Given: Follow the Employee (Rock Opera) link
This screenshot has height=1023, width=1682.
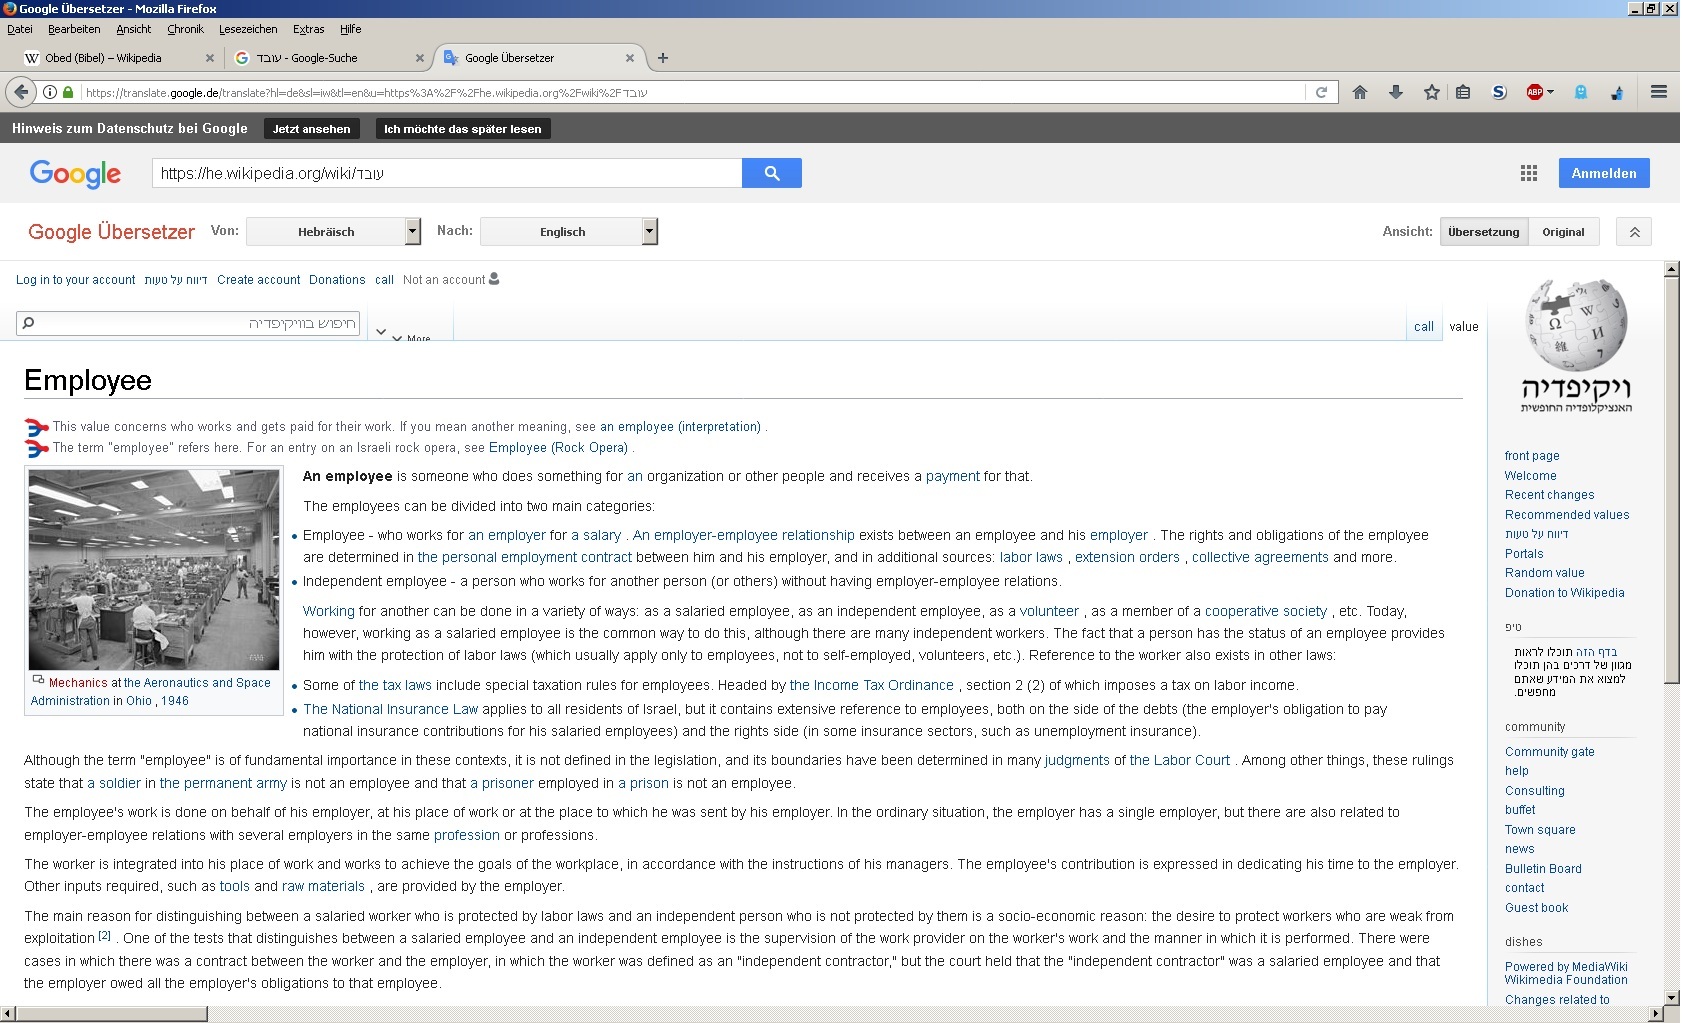Looking at the screenshot, I should [x=558, y=448].
